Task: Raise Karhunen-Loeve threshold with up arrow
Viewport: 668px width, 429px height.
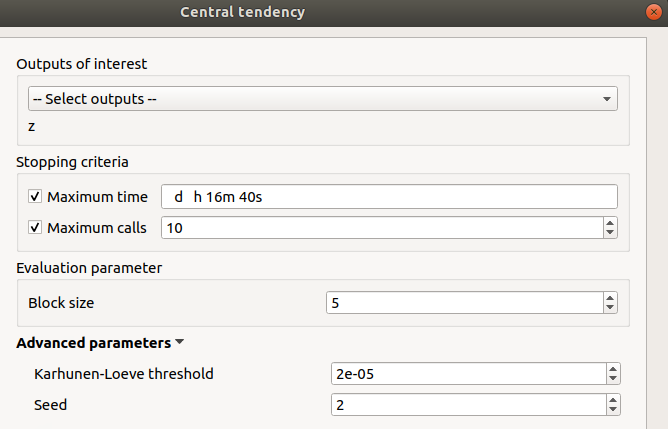Action: click(612, 369)
